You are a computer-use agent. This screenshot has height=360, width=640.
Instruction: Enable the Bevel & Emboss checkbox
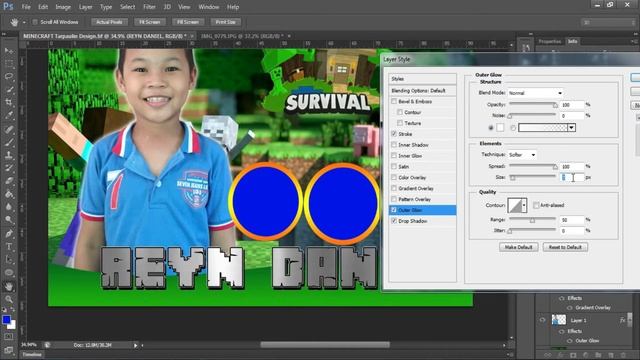tap(394, 101)
